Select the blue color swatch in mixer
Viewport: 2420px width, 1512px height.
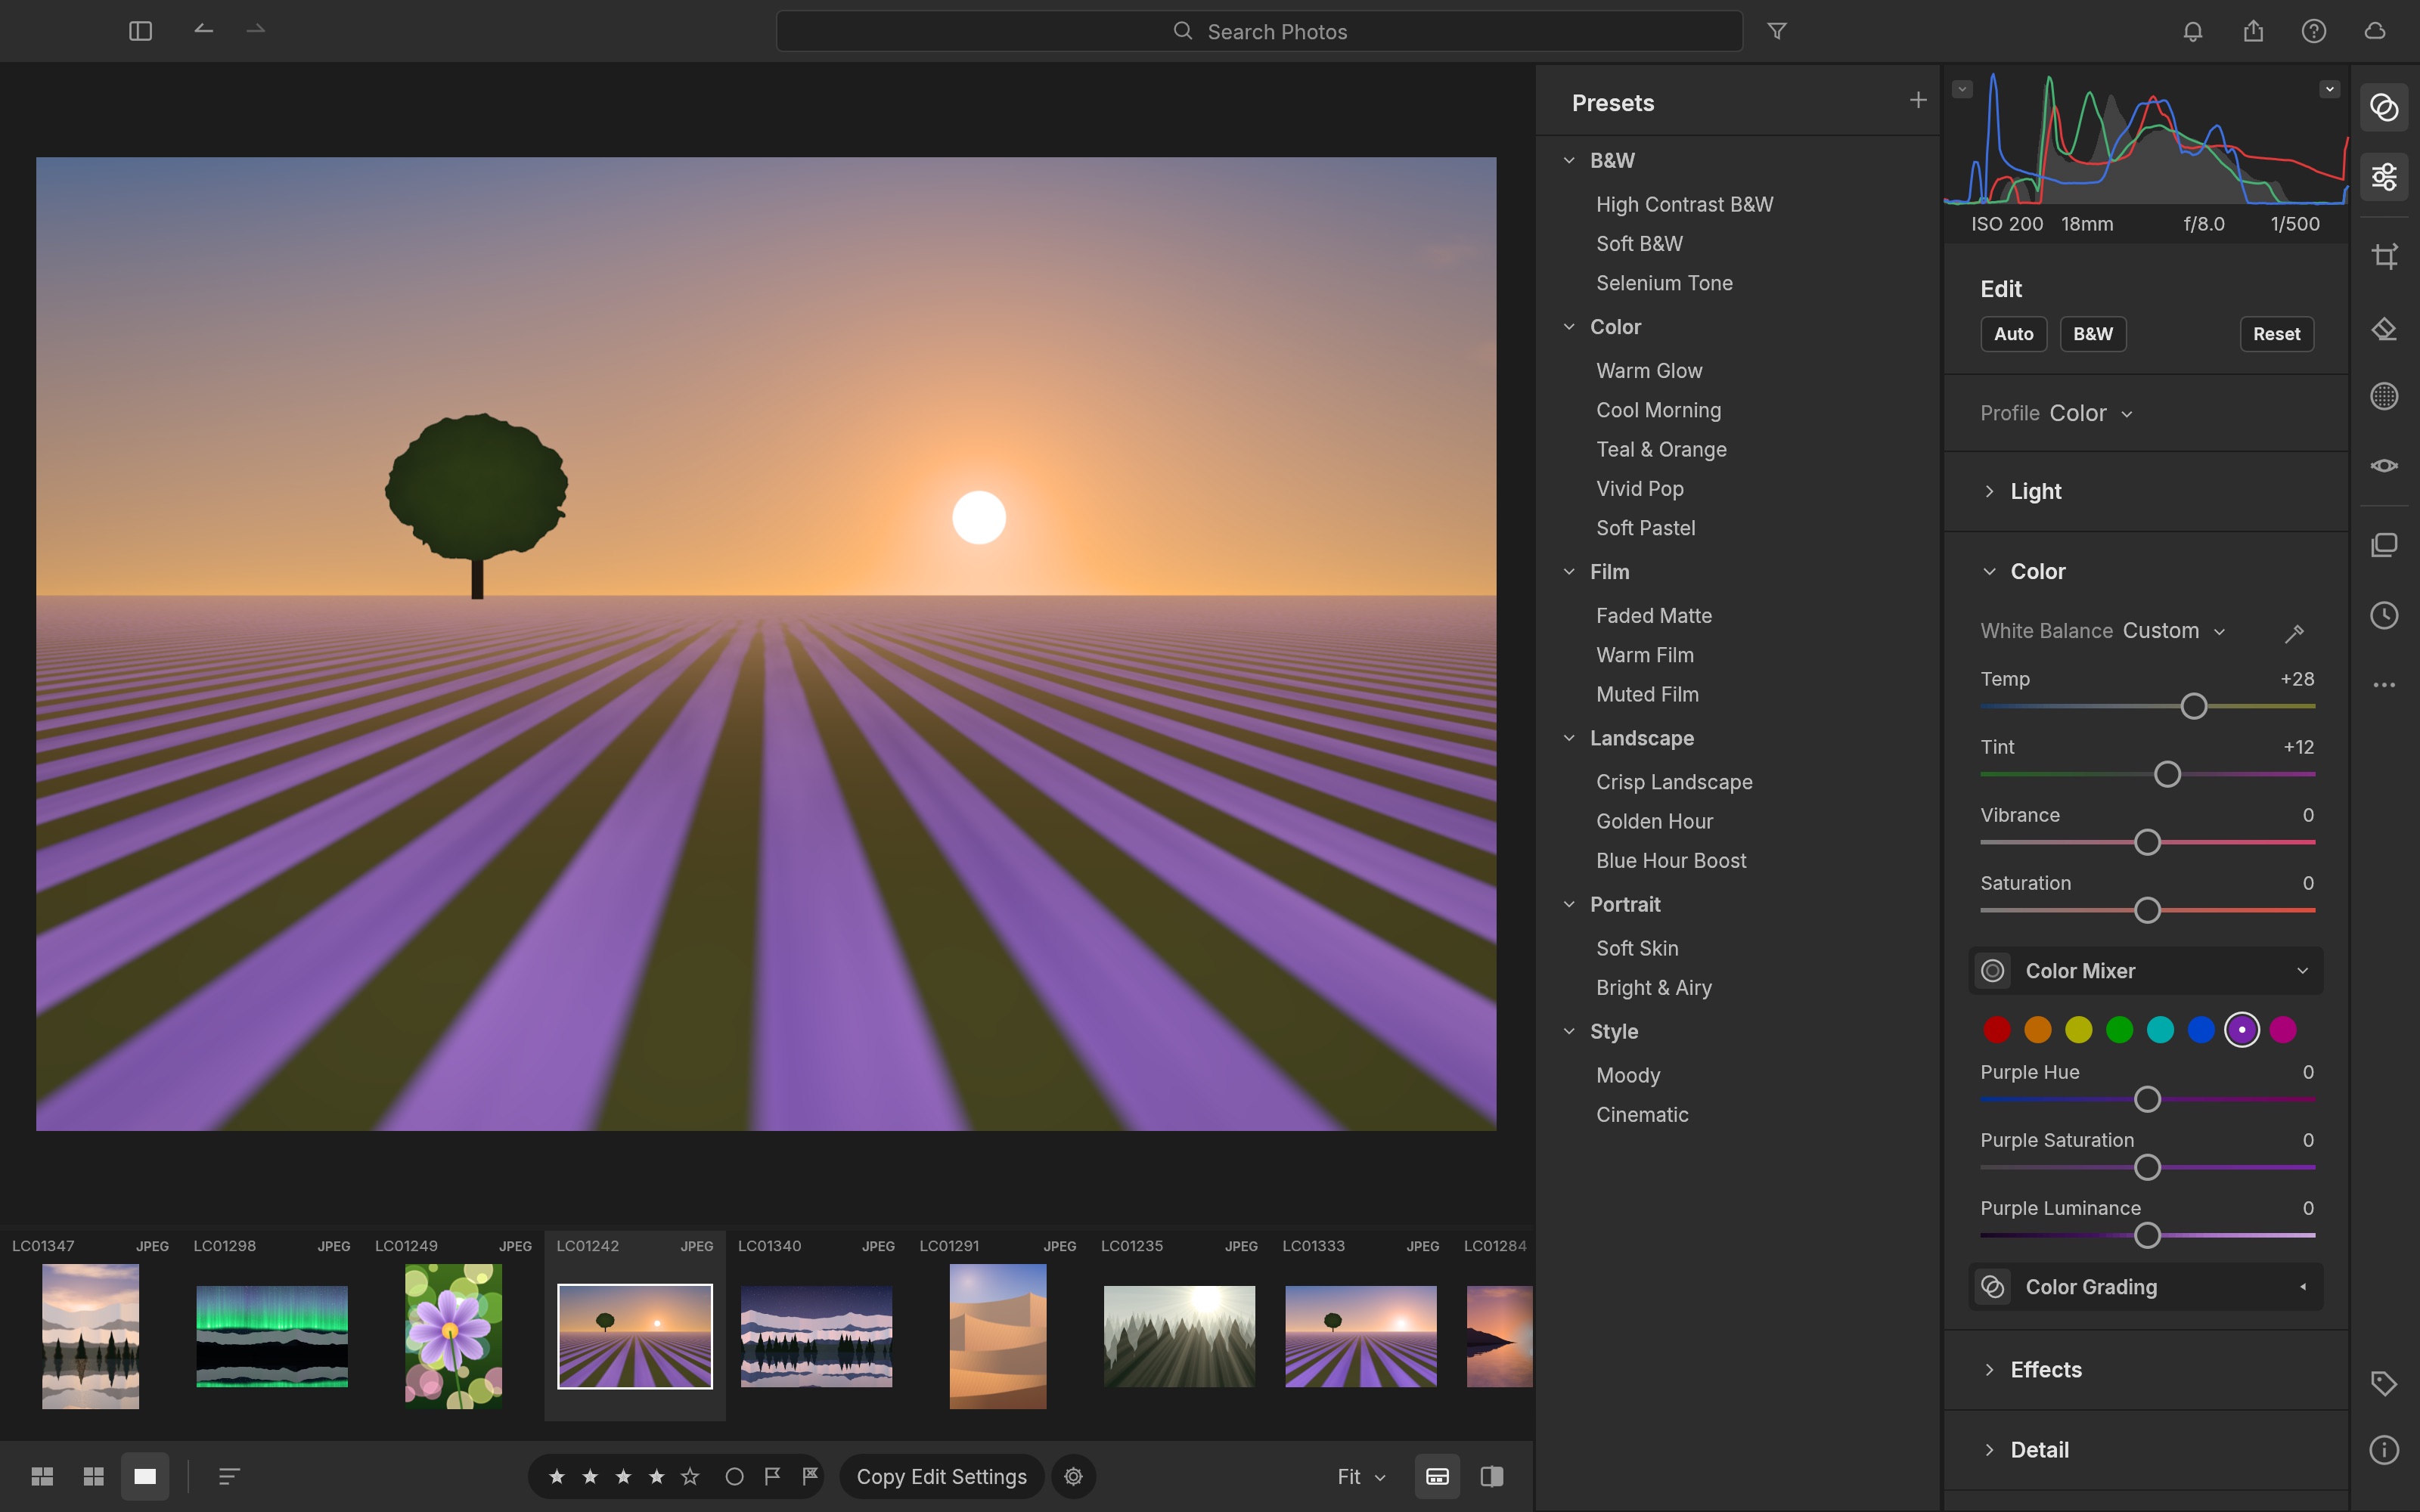(2201, 1029)
